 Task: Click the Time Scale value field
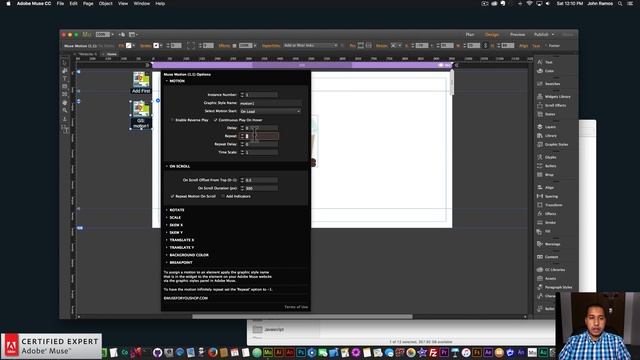click(x=261, y=152)
